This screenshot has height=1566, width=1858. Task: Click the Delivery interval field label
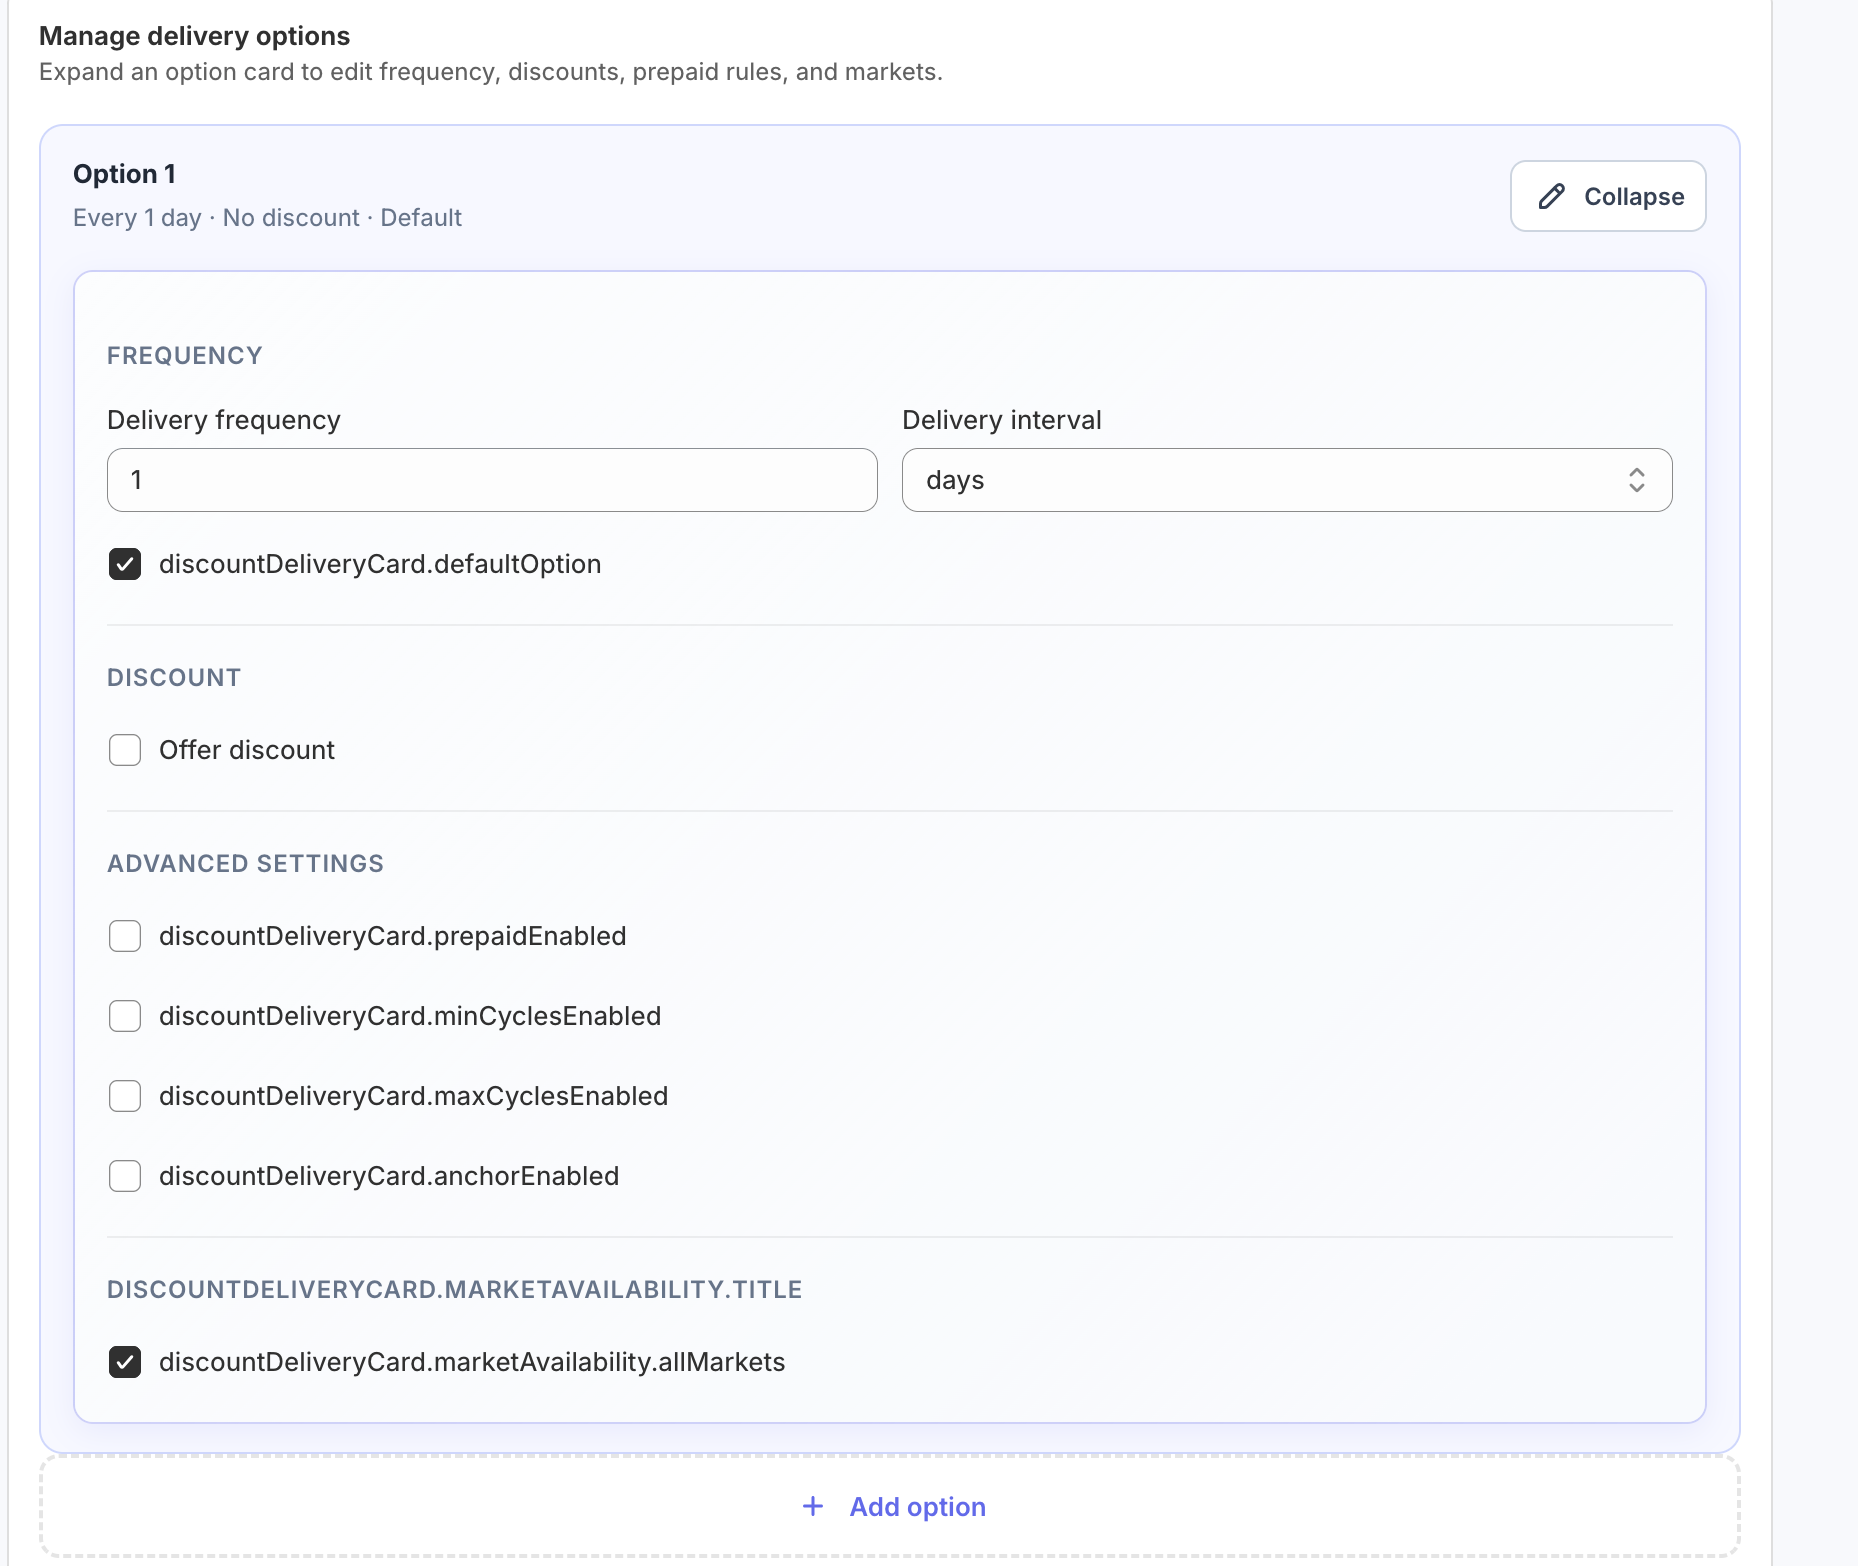click(x=1002, y=420)
